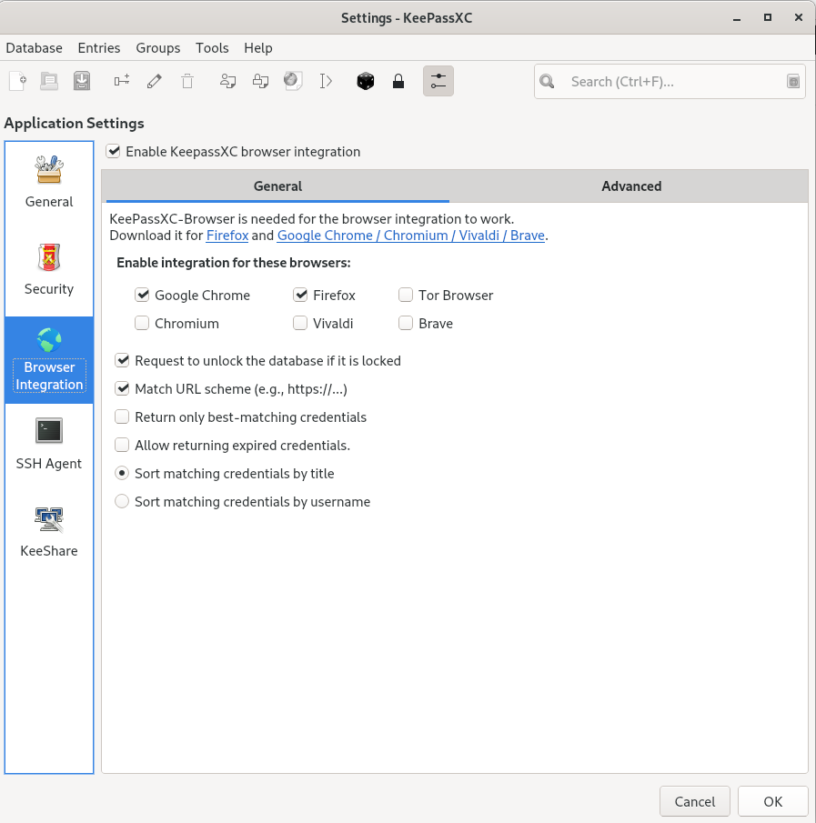Select the Save database icon

point(81,81)
